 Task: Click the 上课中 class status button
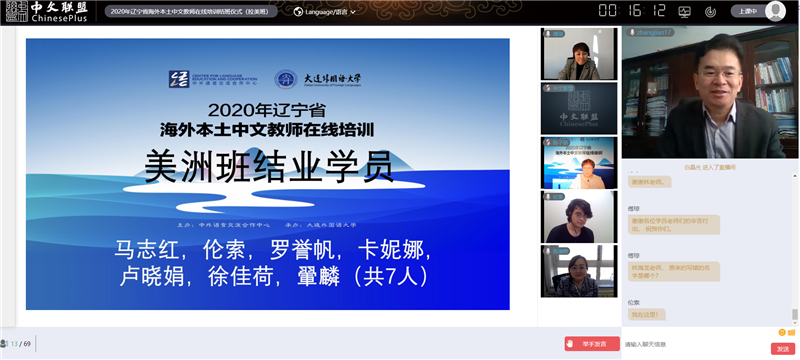[748, 11]
